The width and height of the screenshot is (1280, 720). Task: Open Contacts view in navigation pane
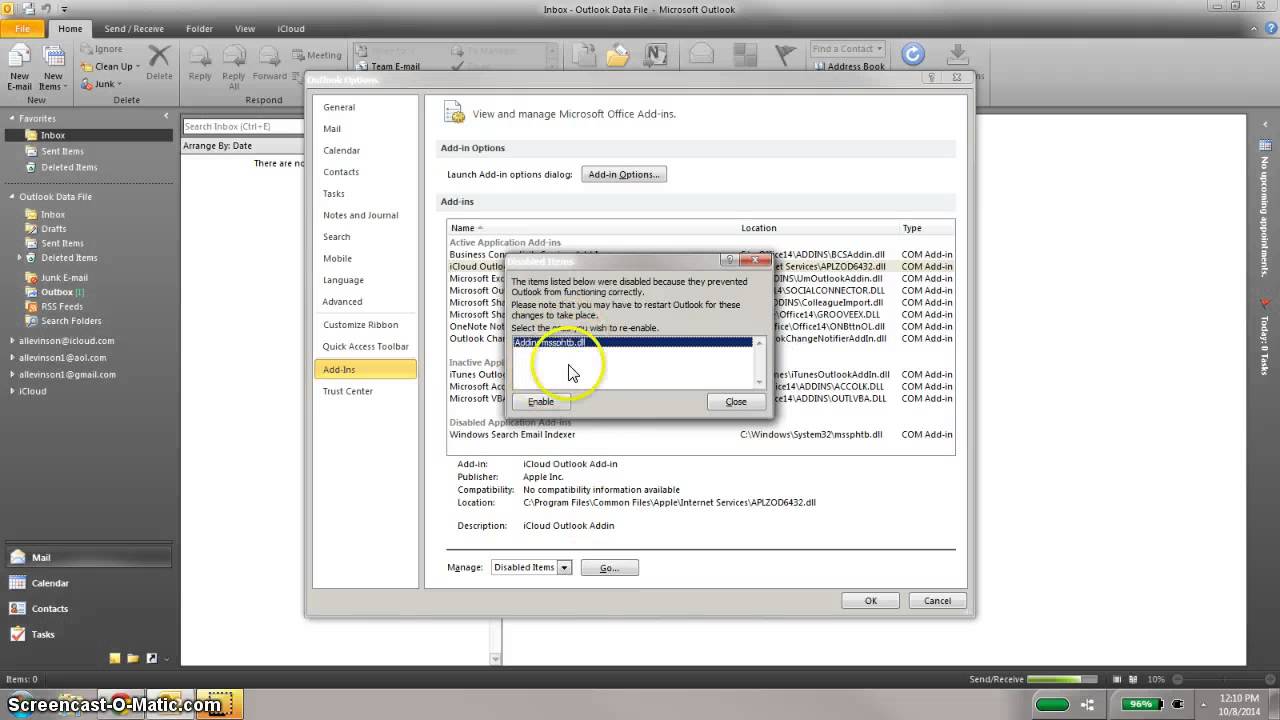pyautogui.click(x=87, y=608)
